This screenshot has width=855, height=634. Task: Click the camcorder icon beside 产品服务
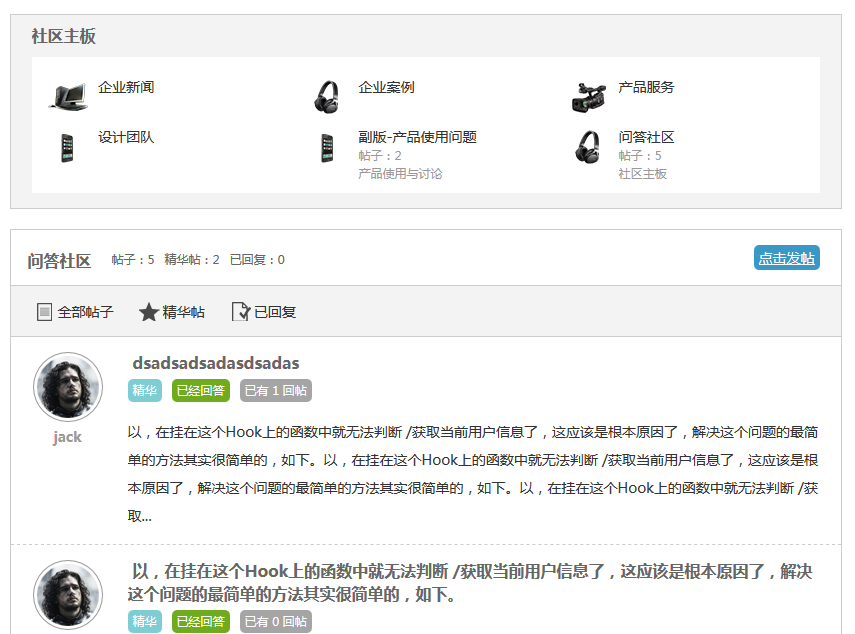click(588, 97)
